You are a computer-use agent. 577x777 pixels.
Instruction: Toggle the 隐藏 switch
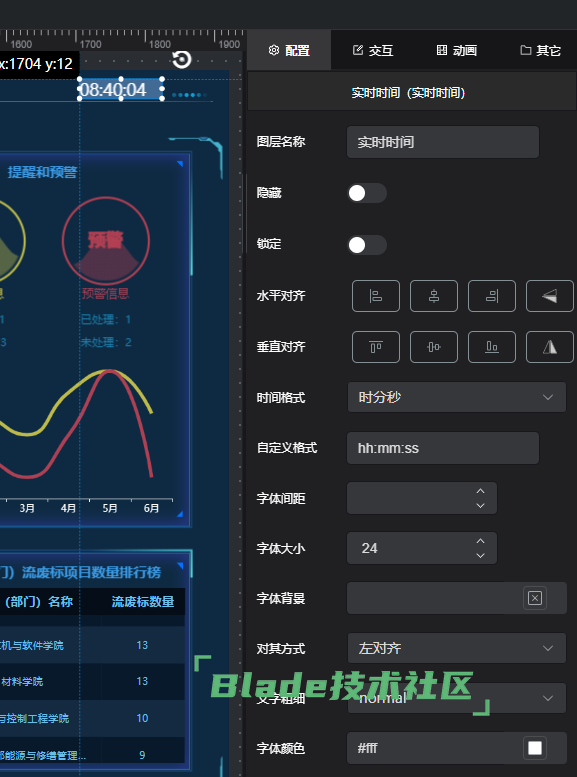pos(367,193)
